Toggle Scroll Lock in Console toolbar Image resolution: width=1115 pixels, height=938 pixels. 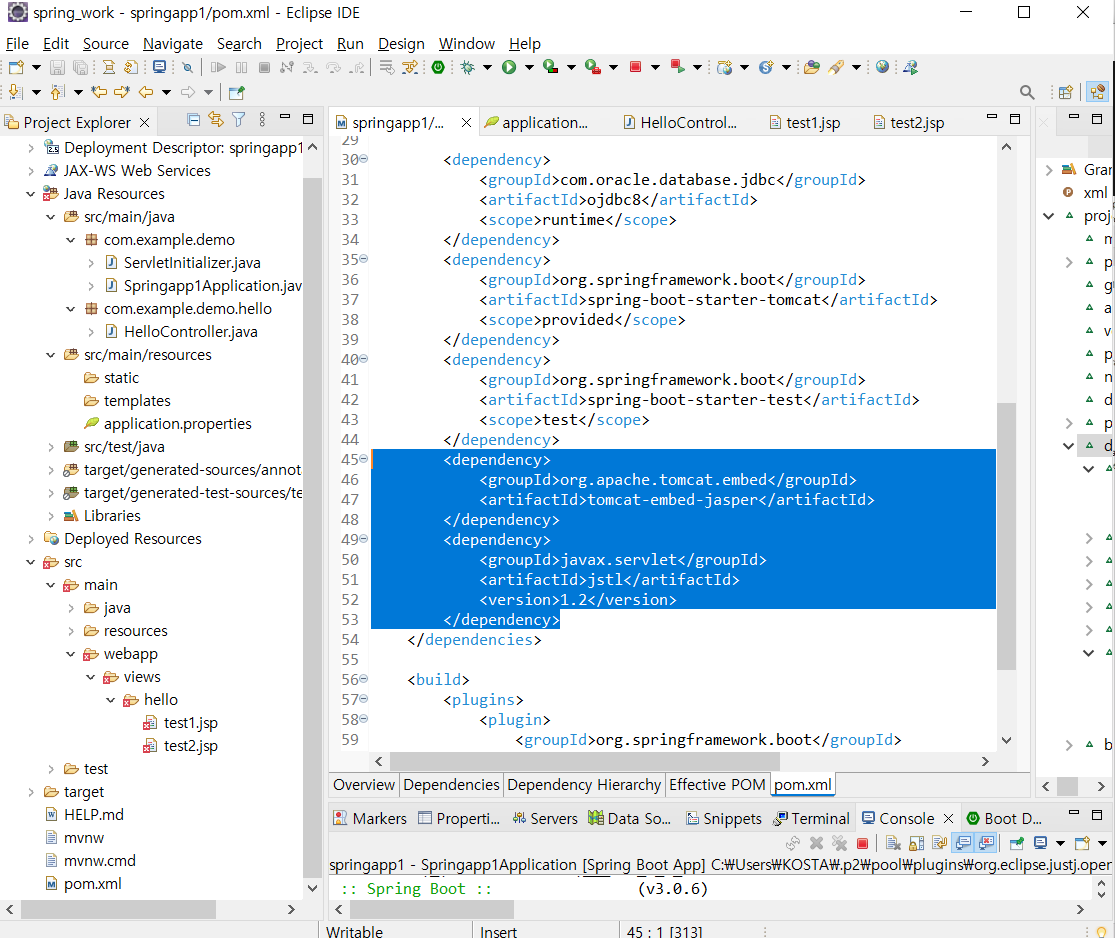coord(917,843)
